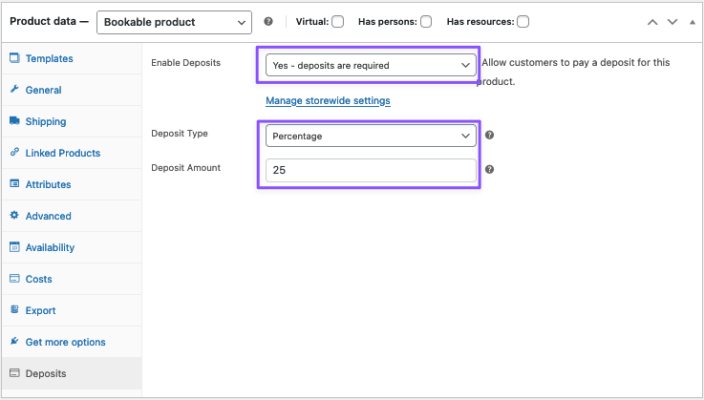Image resolution: width=704 pixels, height=400 pixels.
Task: Click the Availability calendar icon
Action: click(14, 247)
